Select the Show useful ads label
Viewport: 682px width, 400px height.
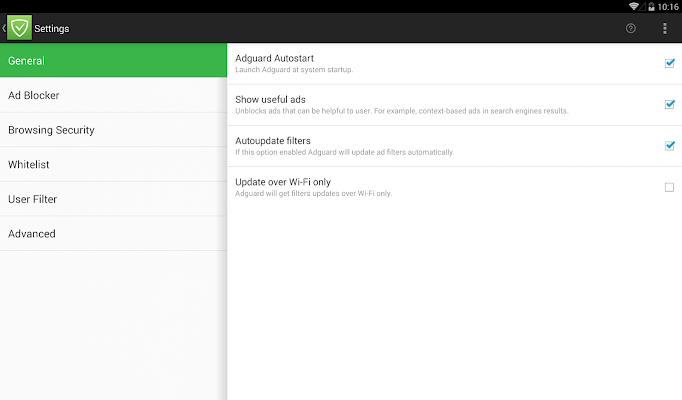tap(271, 100)
